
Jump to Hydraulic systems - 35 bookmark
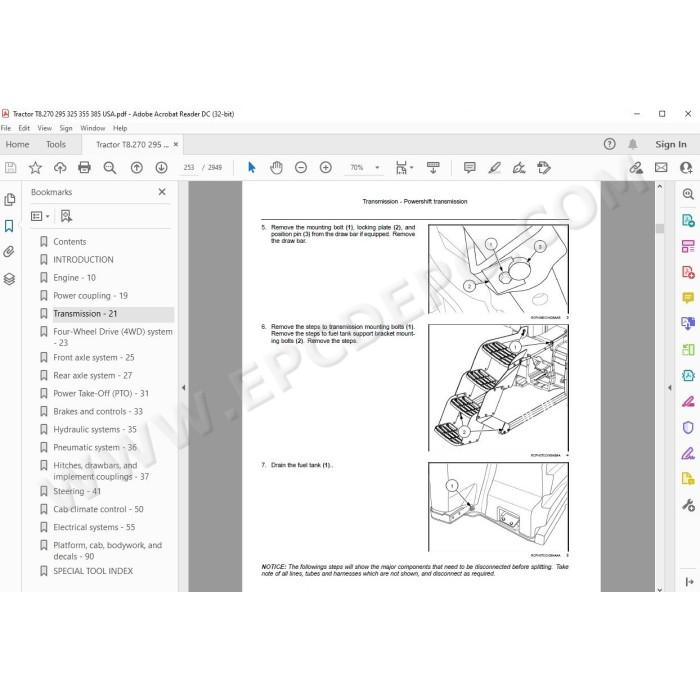coord(95,429)
